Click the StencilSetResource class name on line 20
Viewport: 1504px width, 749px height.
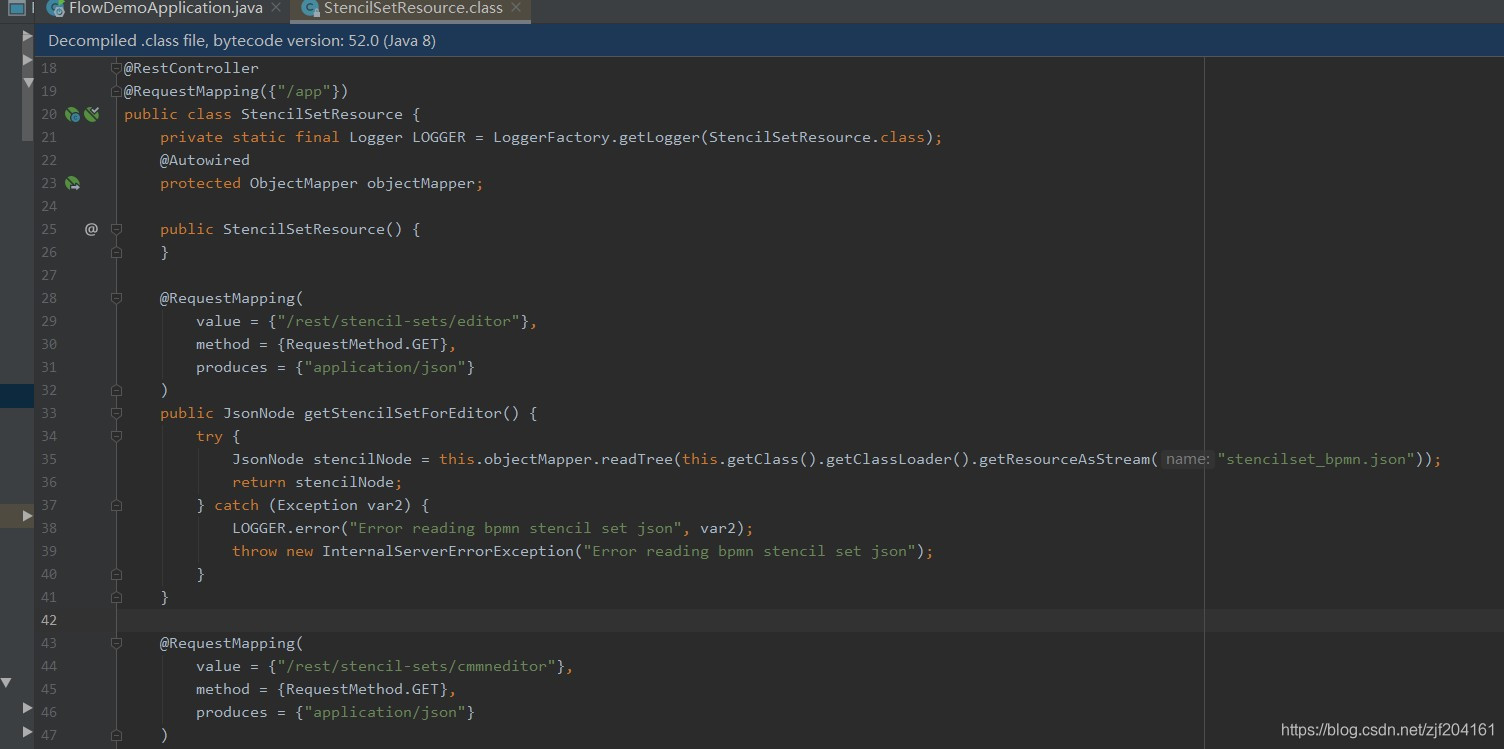[322, 114]
